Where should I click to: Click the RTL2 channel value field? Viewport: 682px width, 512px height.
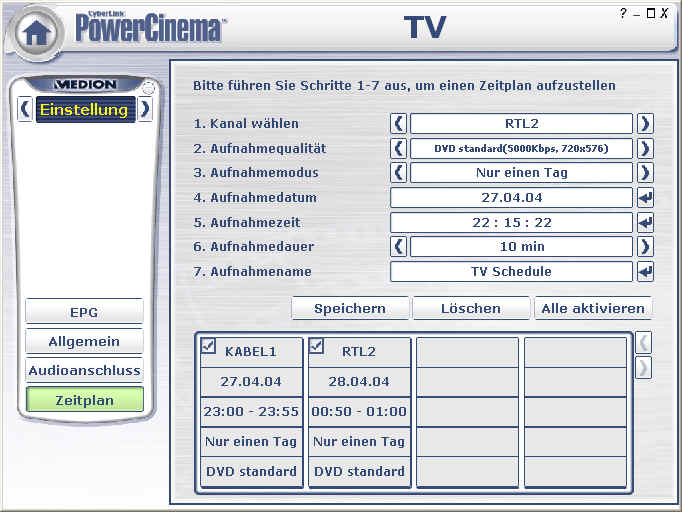point(521,124)
